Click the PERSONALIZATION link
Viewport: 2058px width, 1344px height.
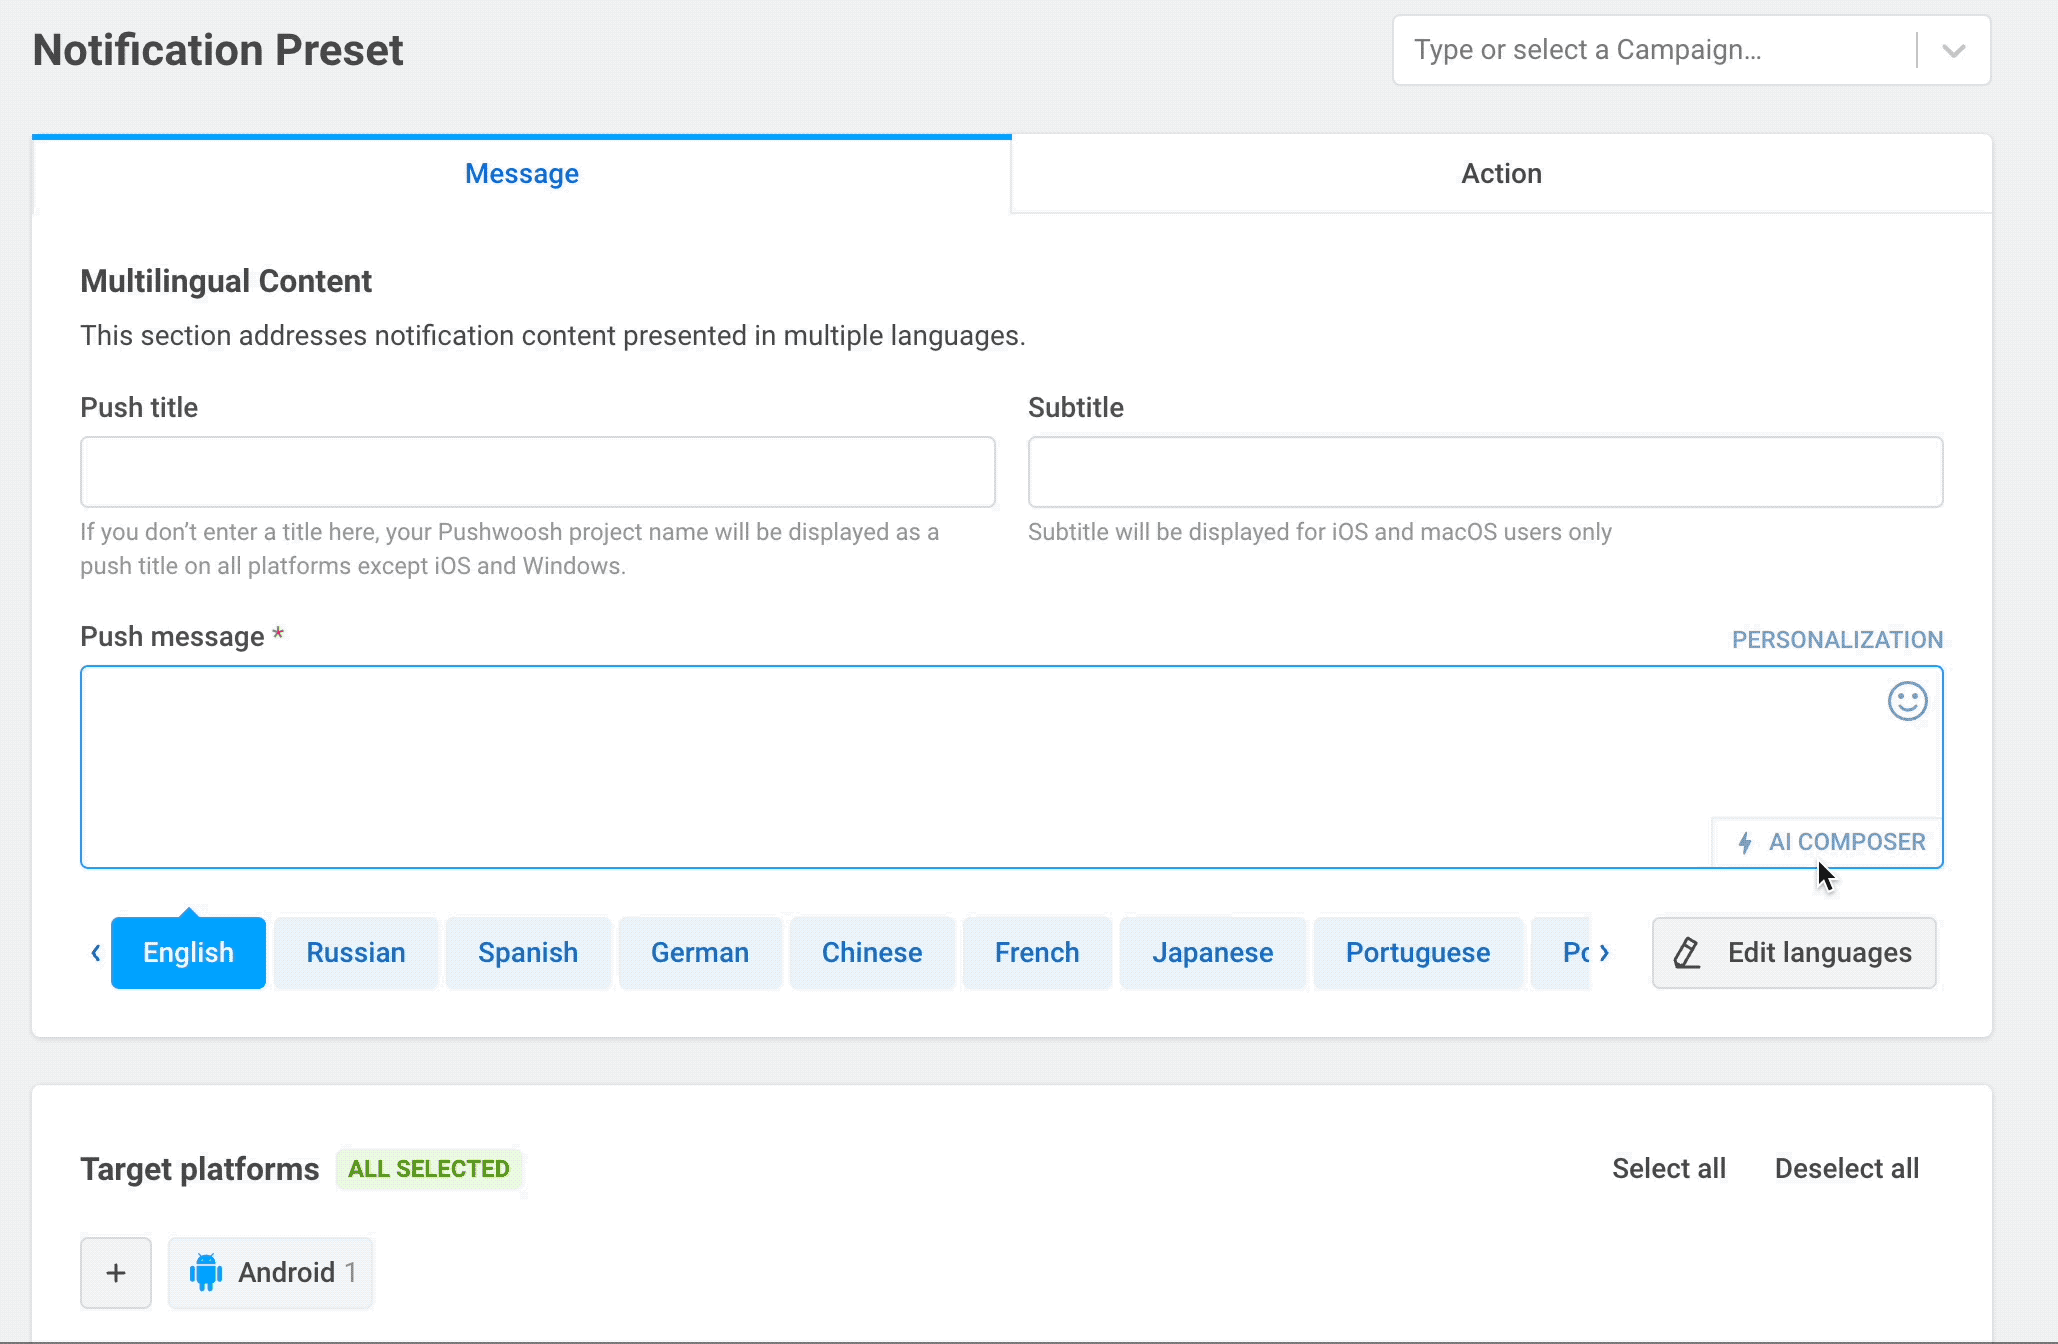click(x=1837, y=640)
